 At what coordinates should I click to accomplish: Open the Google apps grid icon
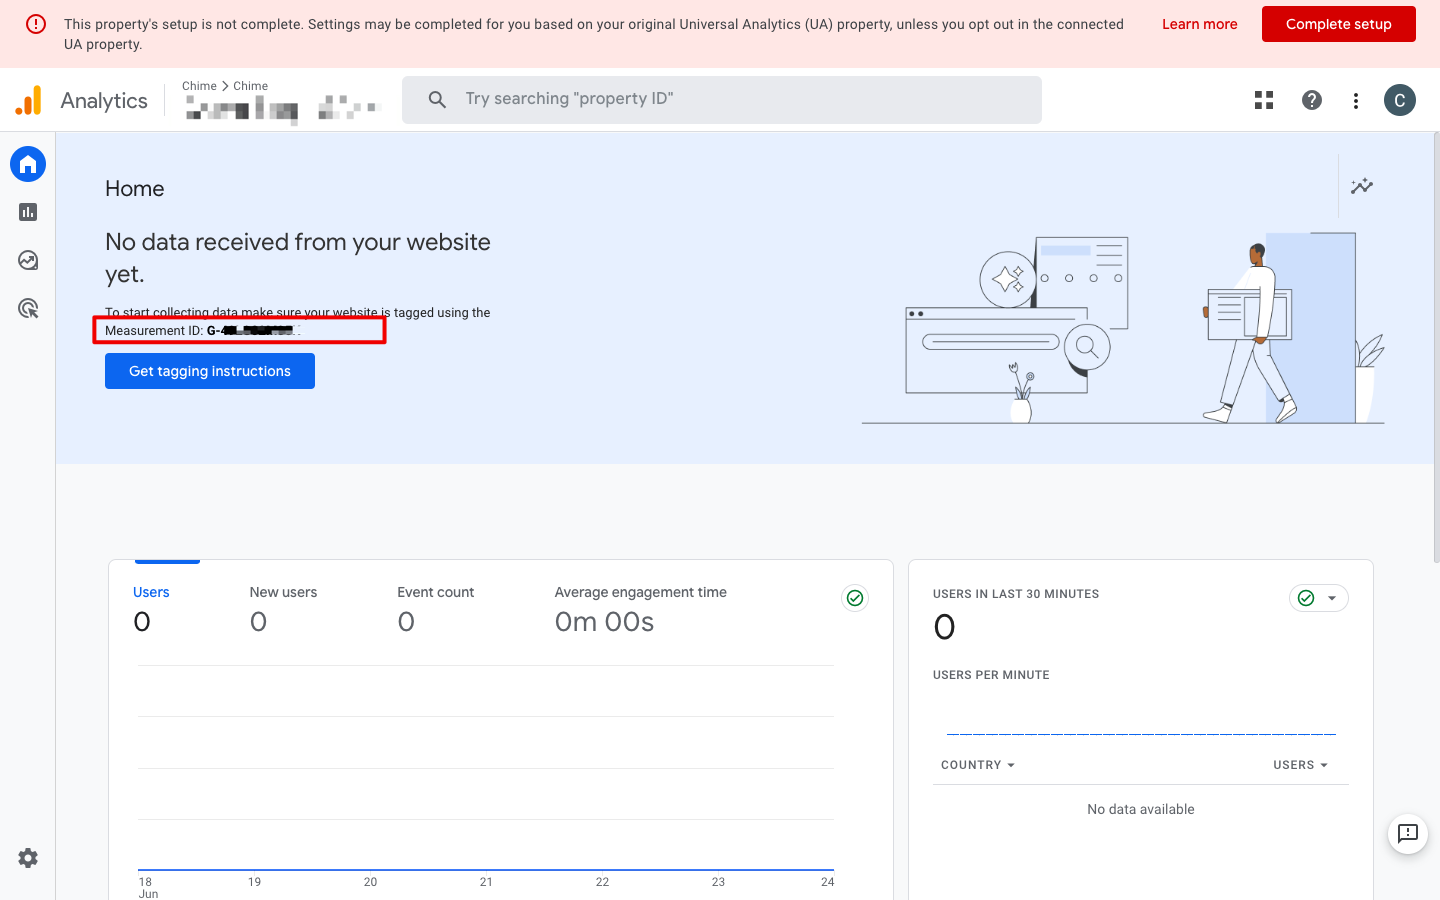(x=1264, y=100)
